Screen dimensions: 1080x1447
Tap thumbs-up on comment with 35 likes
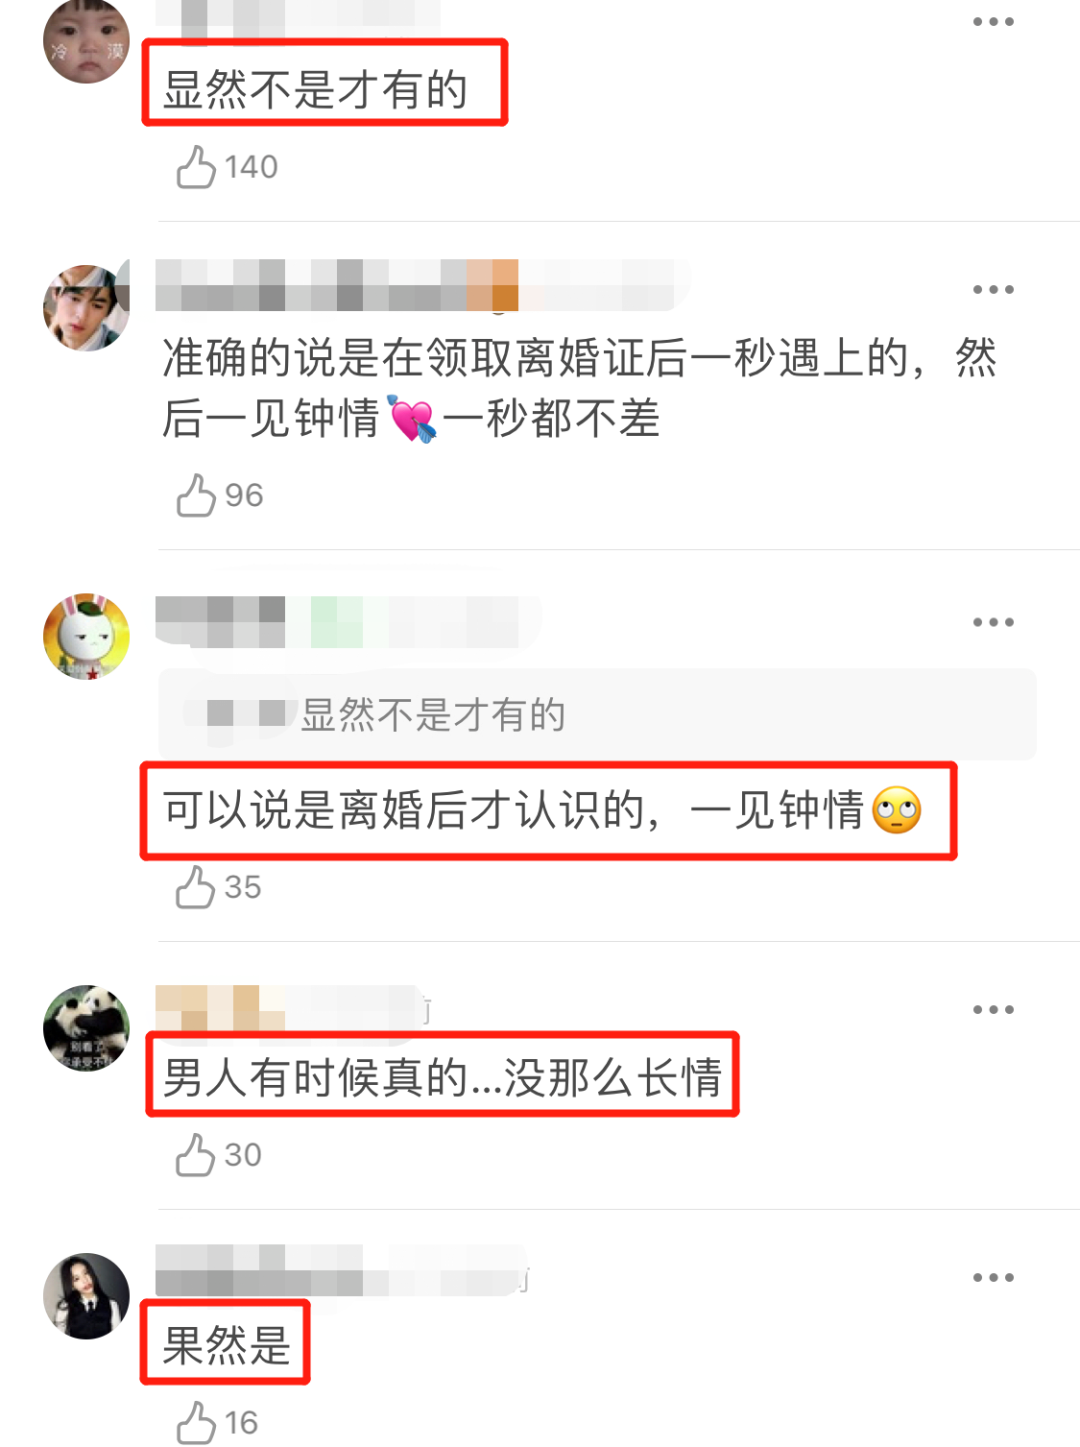(195, 887)
